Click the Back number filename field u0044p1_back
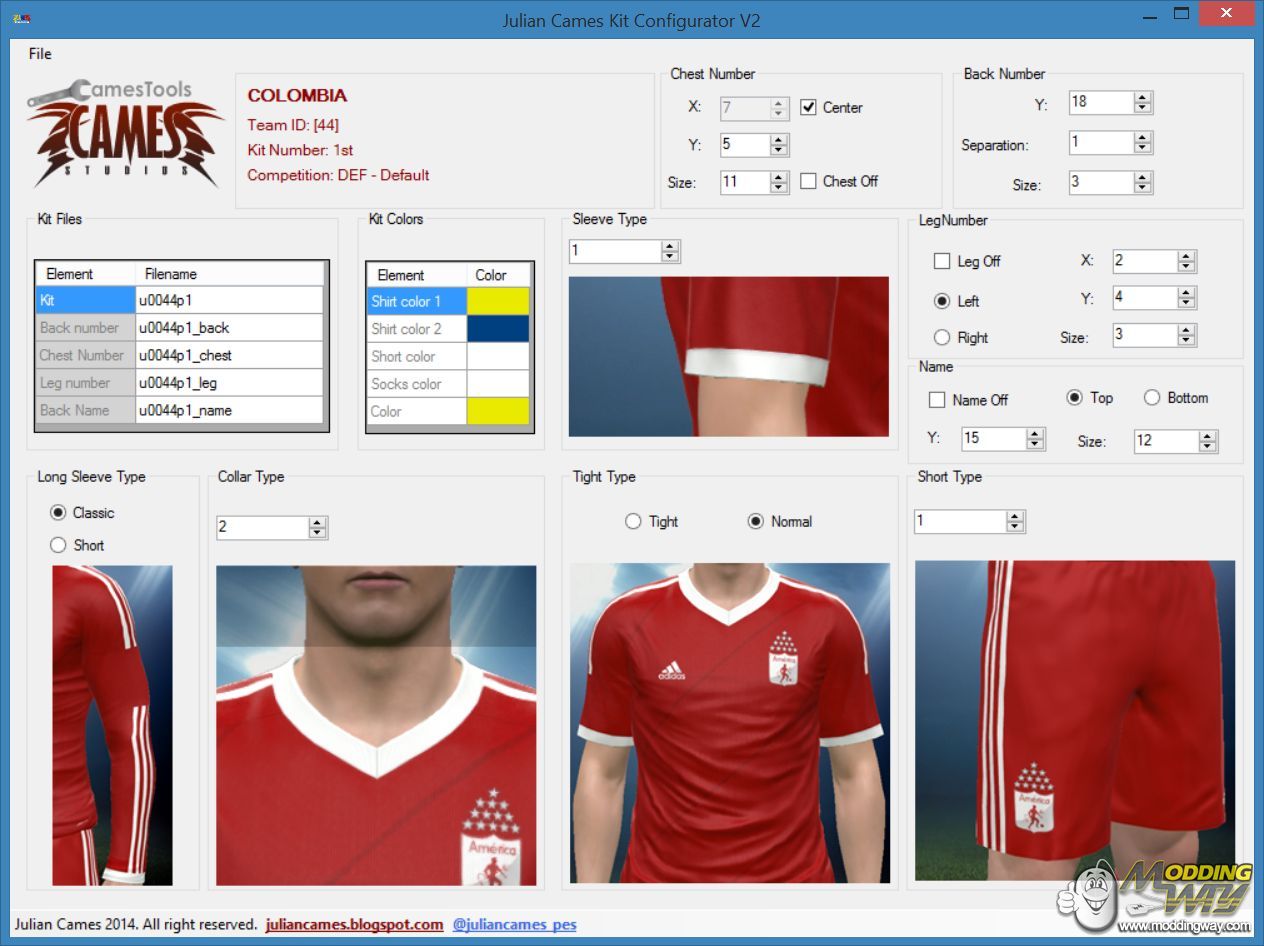The width and height of the screenshot is (1264, 946). (229, 328)
